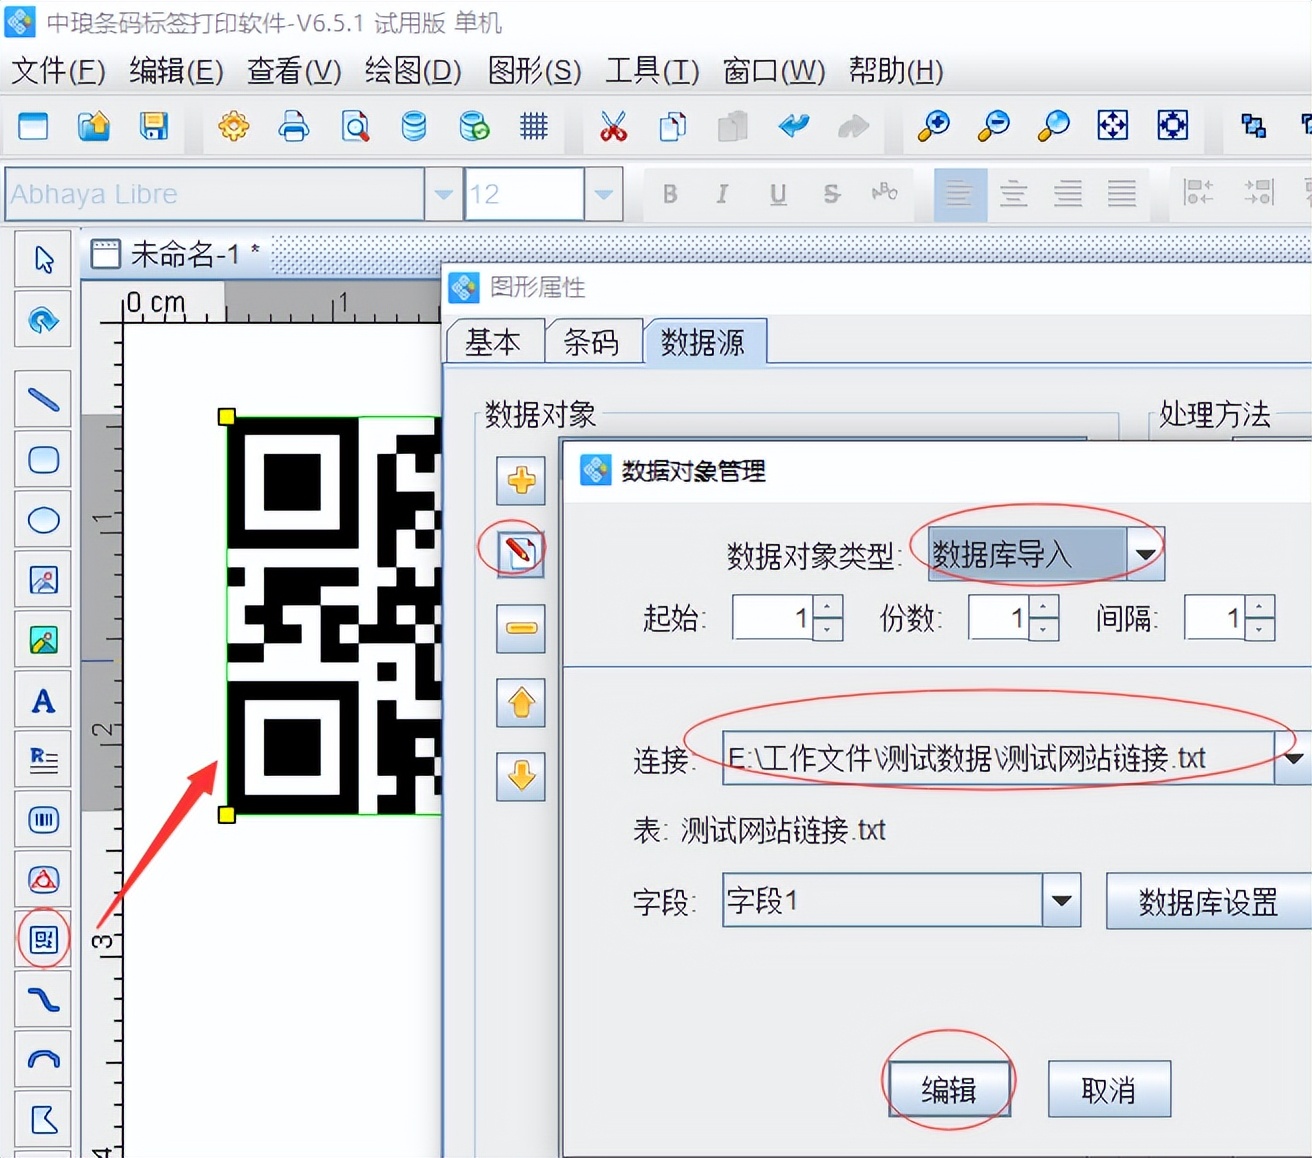Click the new document icon

(x=33, y=126)
